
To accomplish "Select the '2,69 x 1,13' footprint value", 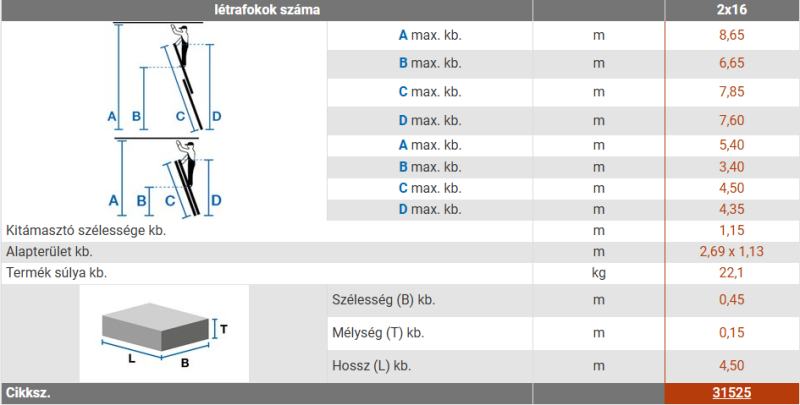I will pyautogui.click(x=731, y=251).
